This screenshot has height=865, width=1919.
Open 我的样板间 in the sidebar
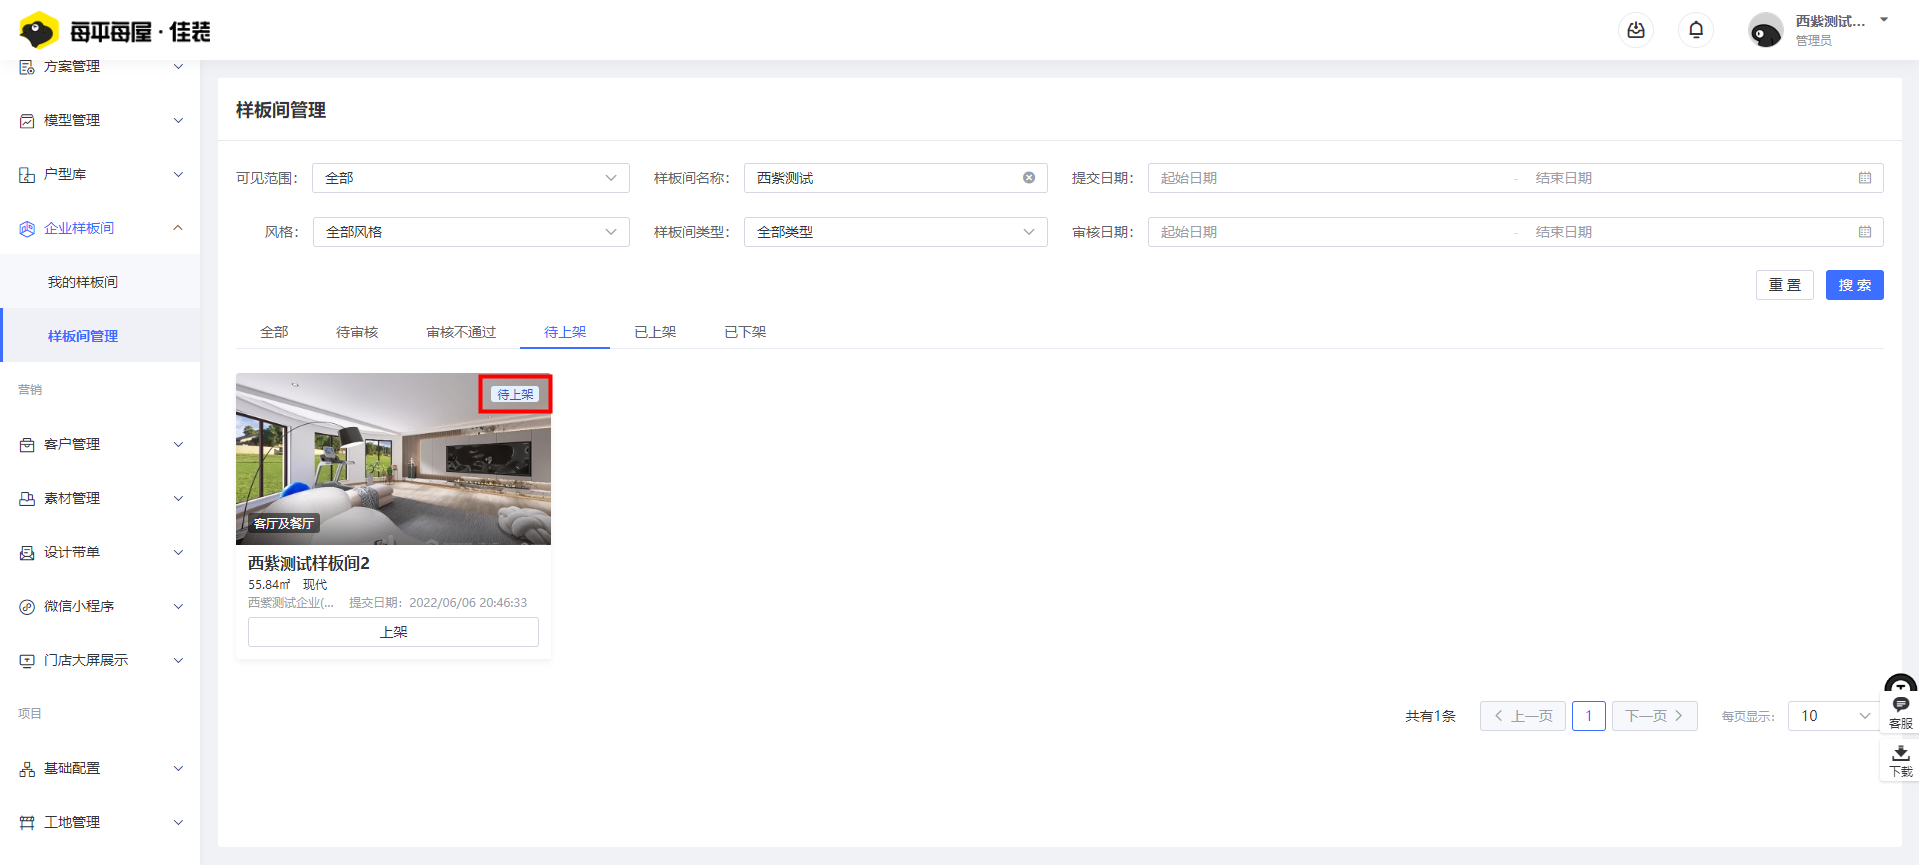tap(83, 282)
